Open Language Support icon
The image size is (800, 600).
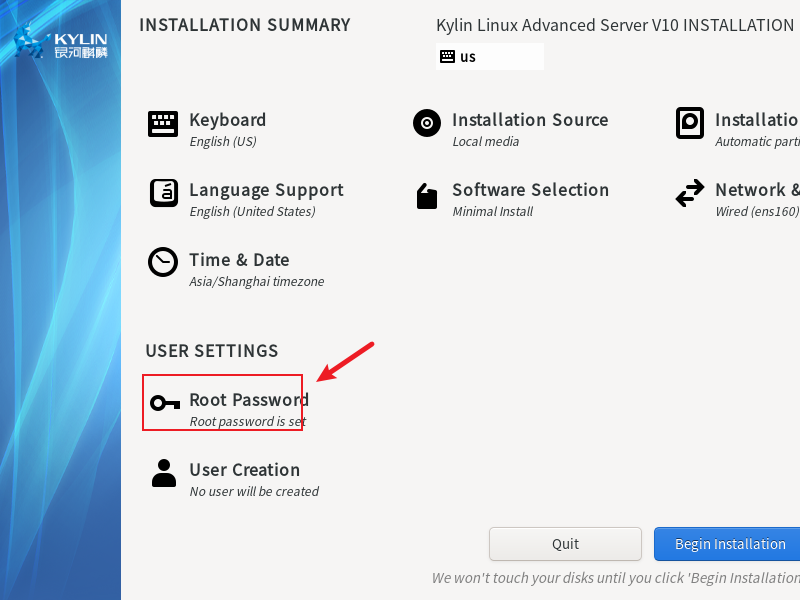(163, 193)
